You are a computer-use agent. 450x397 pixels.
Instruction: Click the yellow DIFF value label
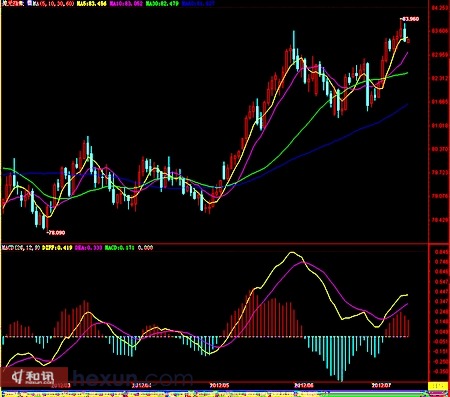(x=57, y=248)
